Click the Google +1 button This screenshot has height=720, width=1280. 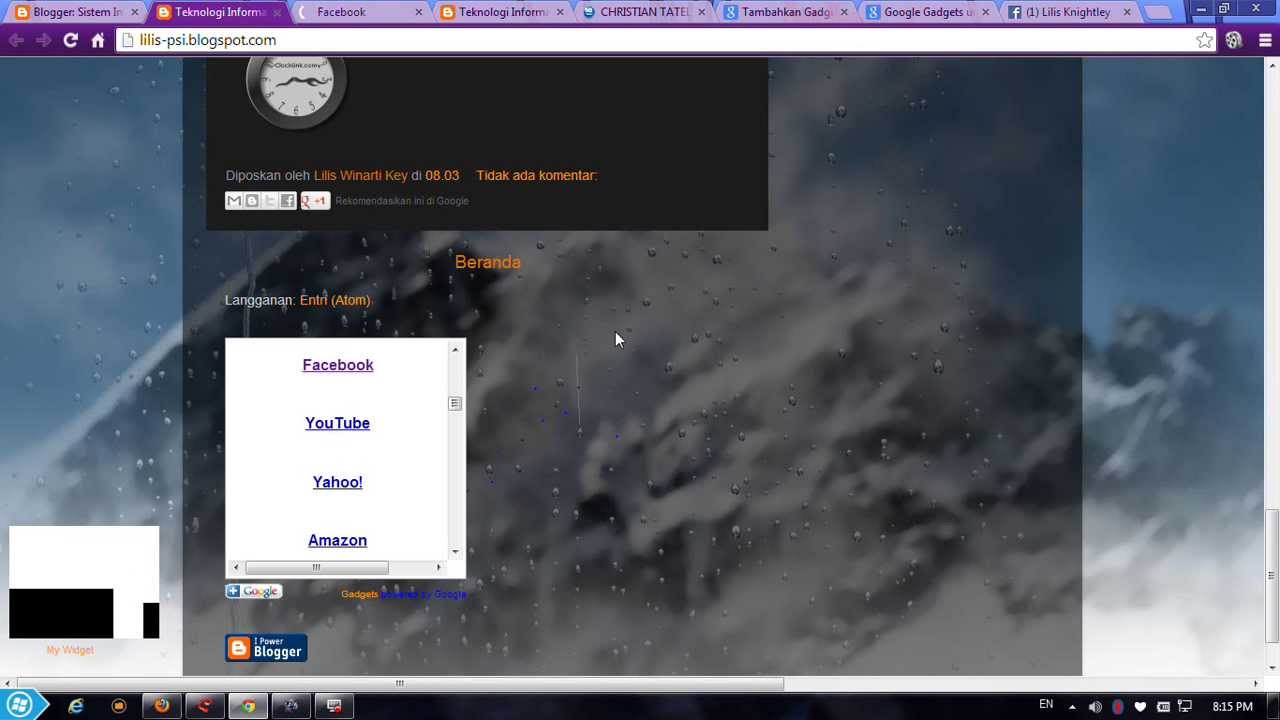[314, 201]
